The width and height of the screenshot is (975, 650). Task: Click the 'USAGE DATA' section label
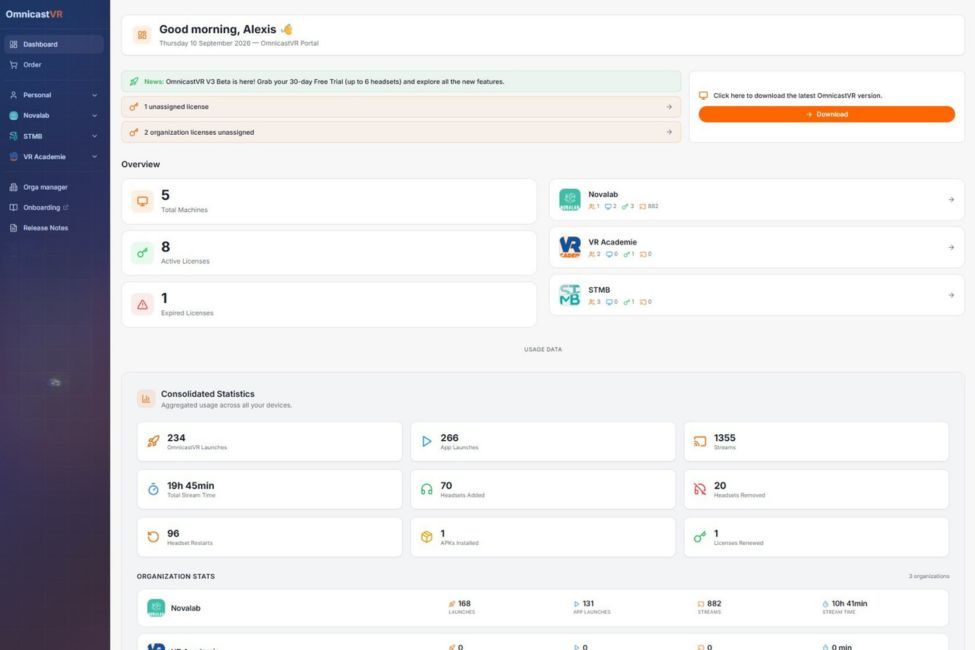[x=543, y=350]
